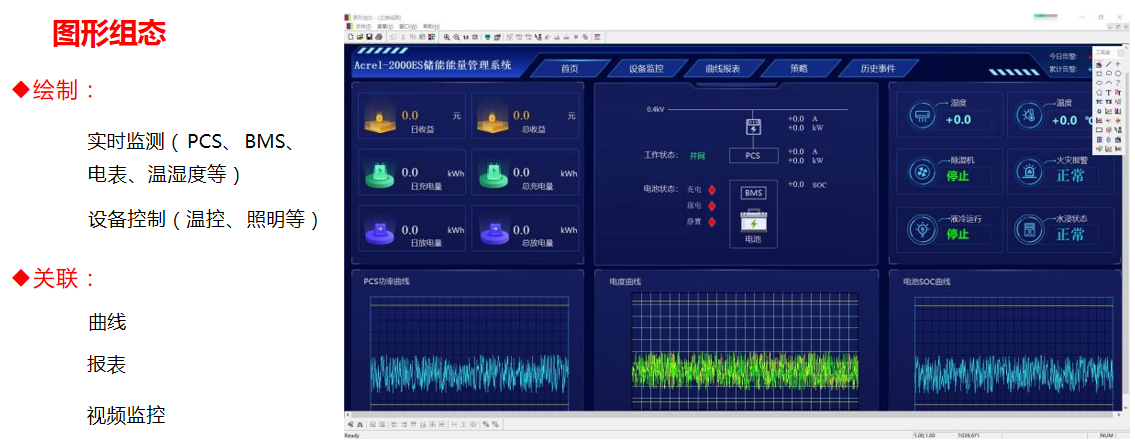
Task: Click the 液冷运行 停止 status
Action: (958, 234)
